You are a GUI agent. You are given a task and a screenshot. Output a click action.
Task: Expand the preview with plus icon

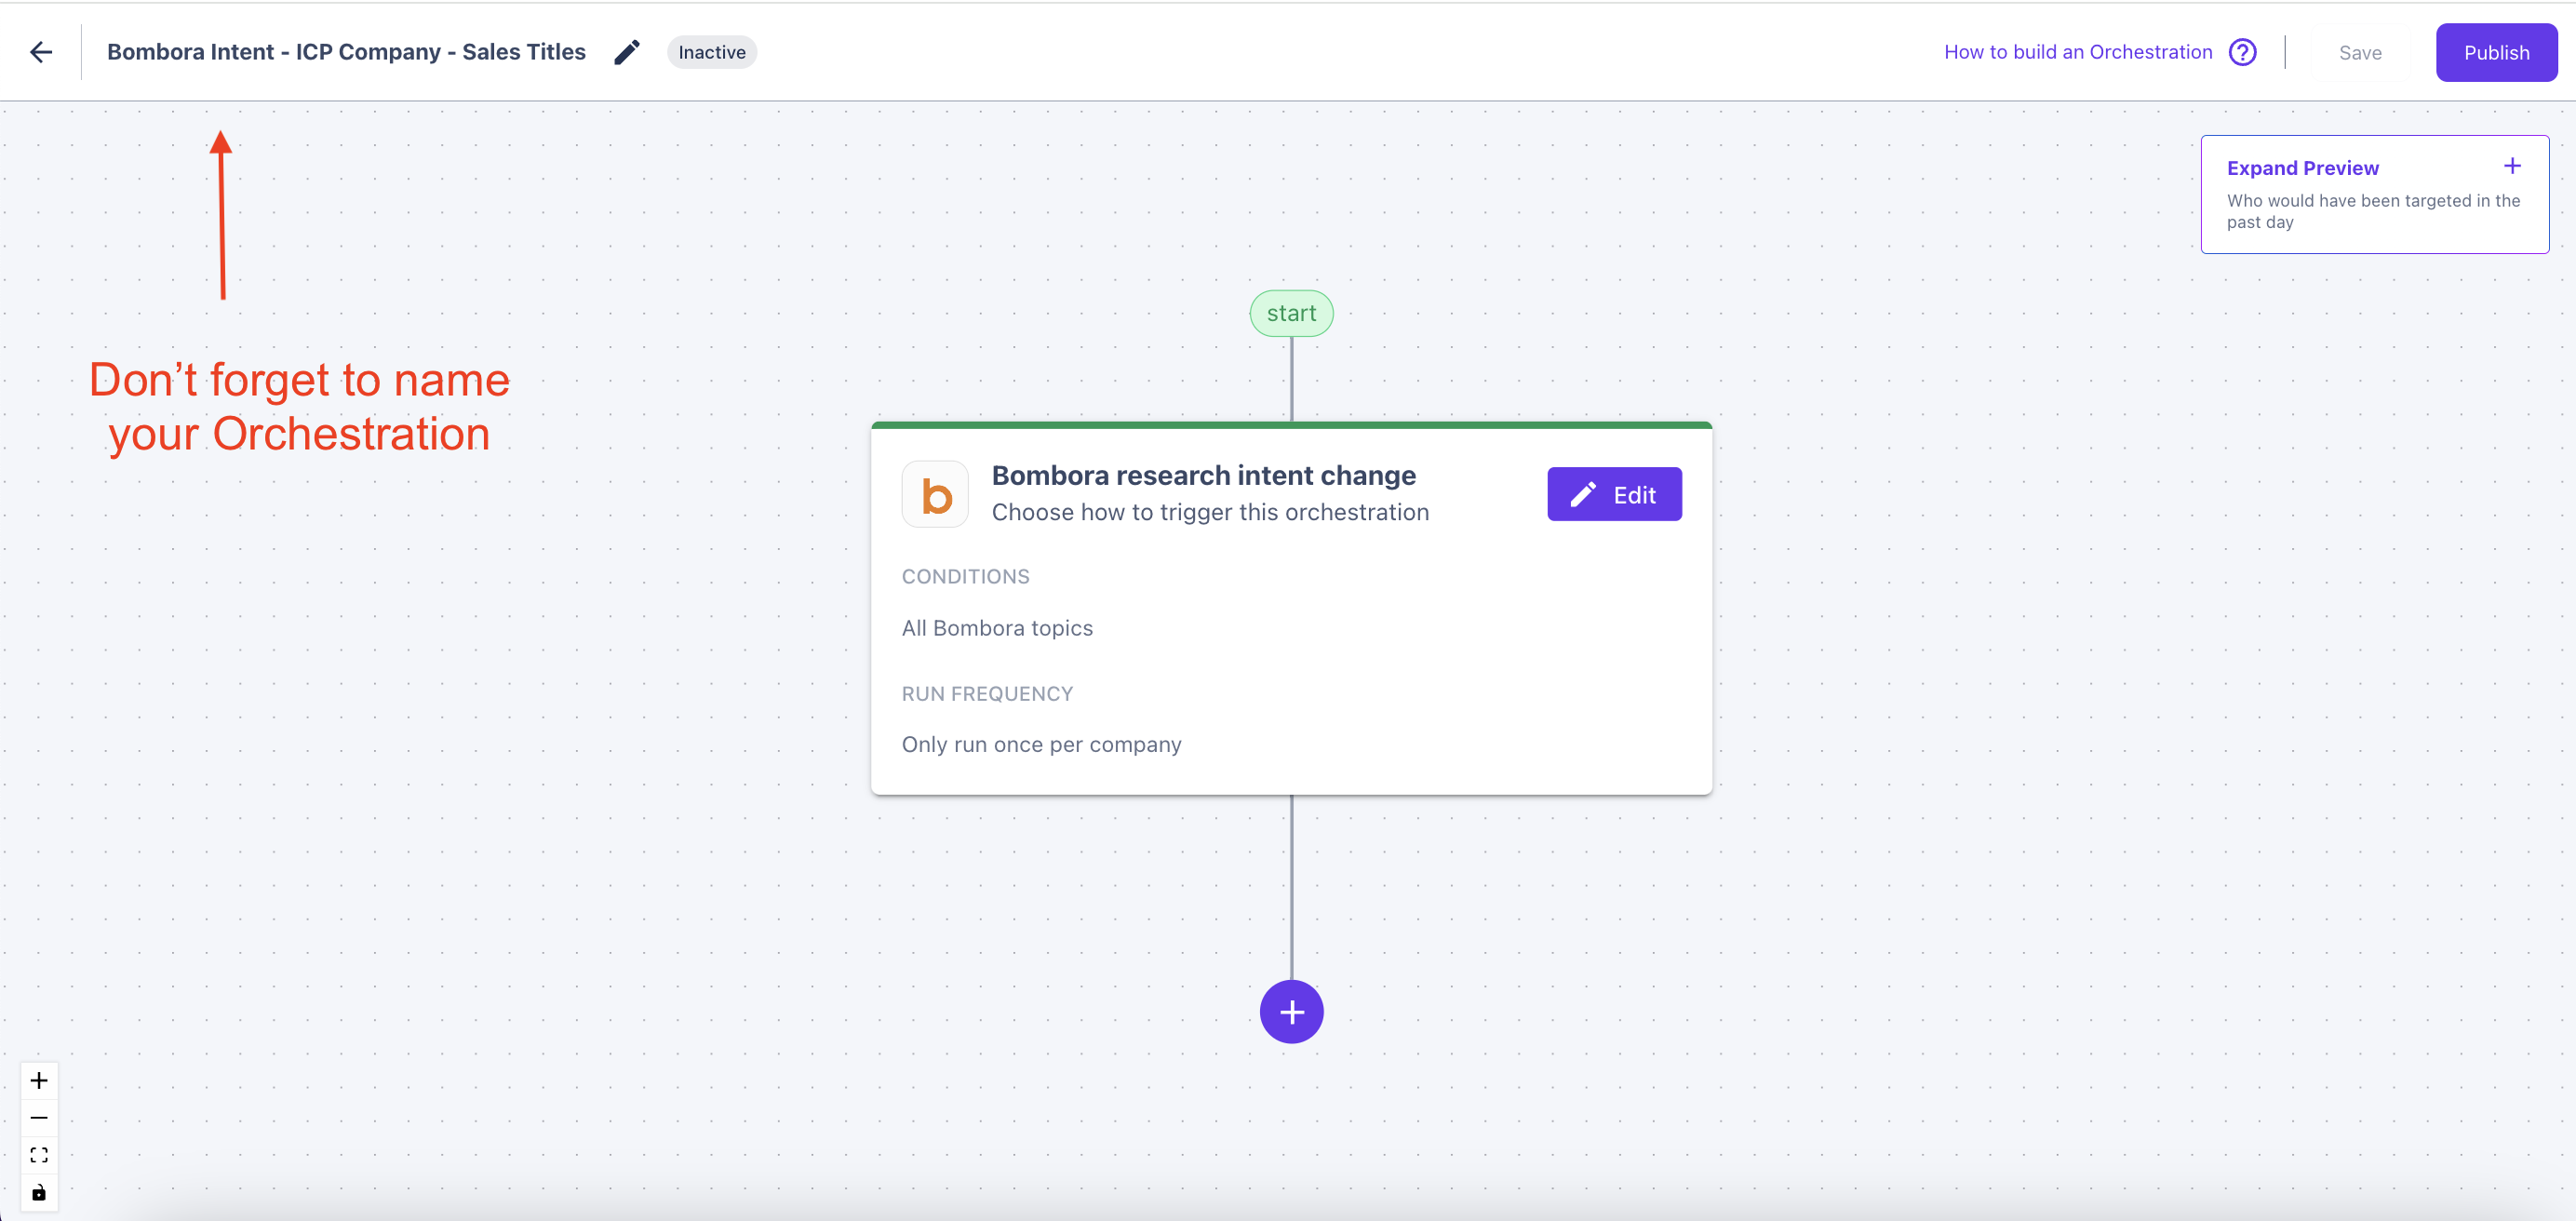pos(2511,166)
